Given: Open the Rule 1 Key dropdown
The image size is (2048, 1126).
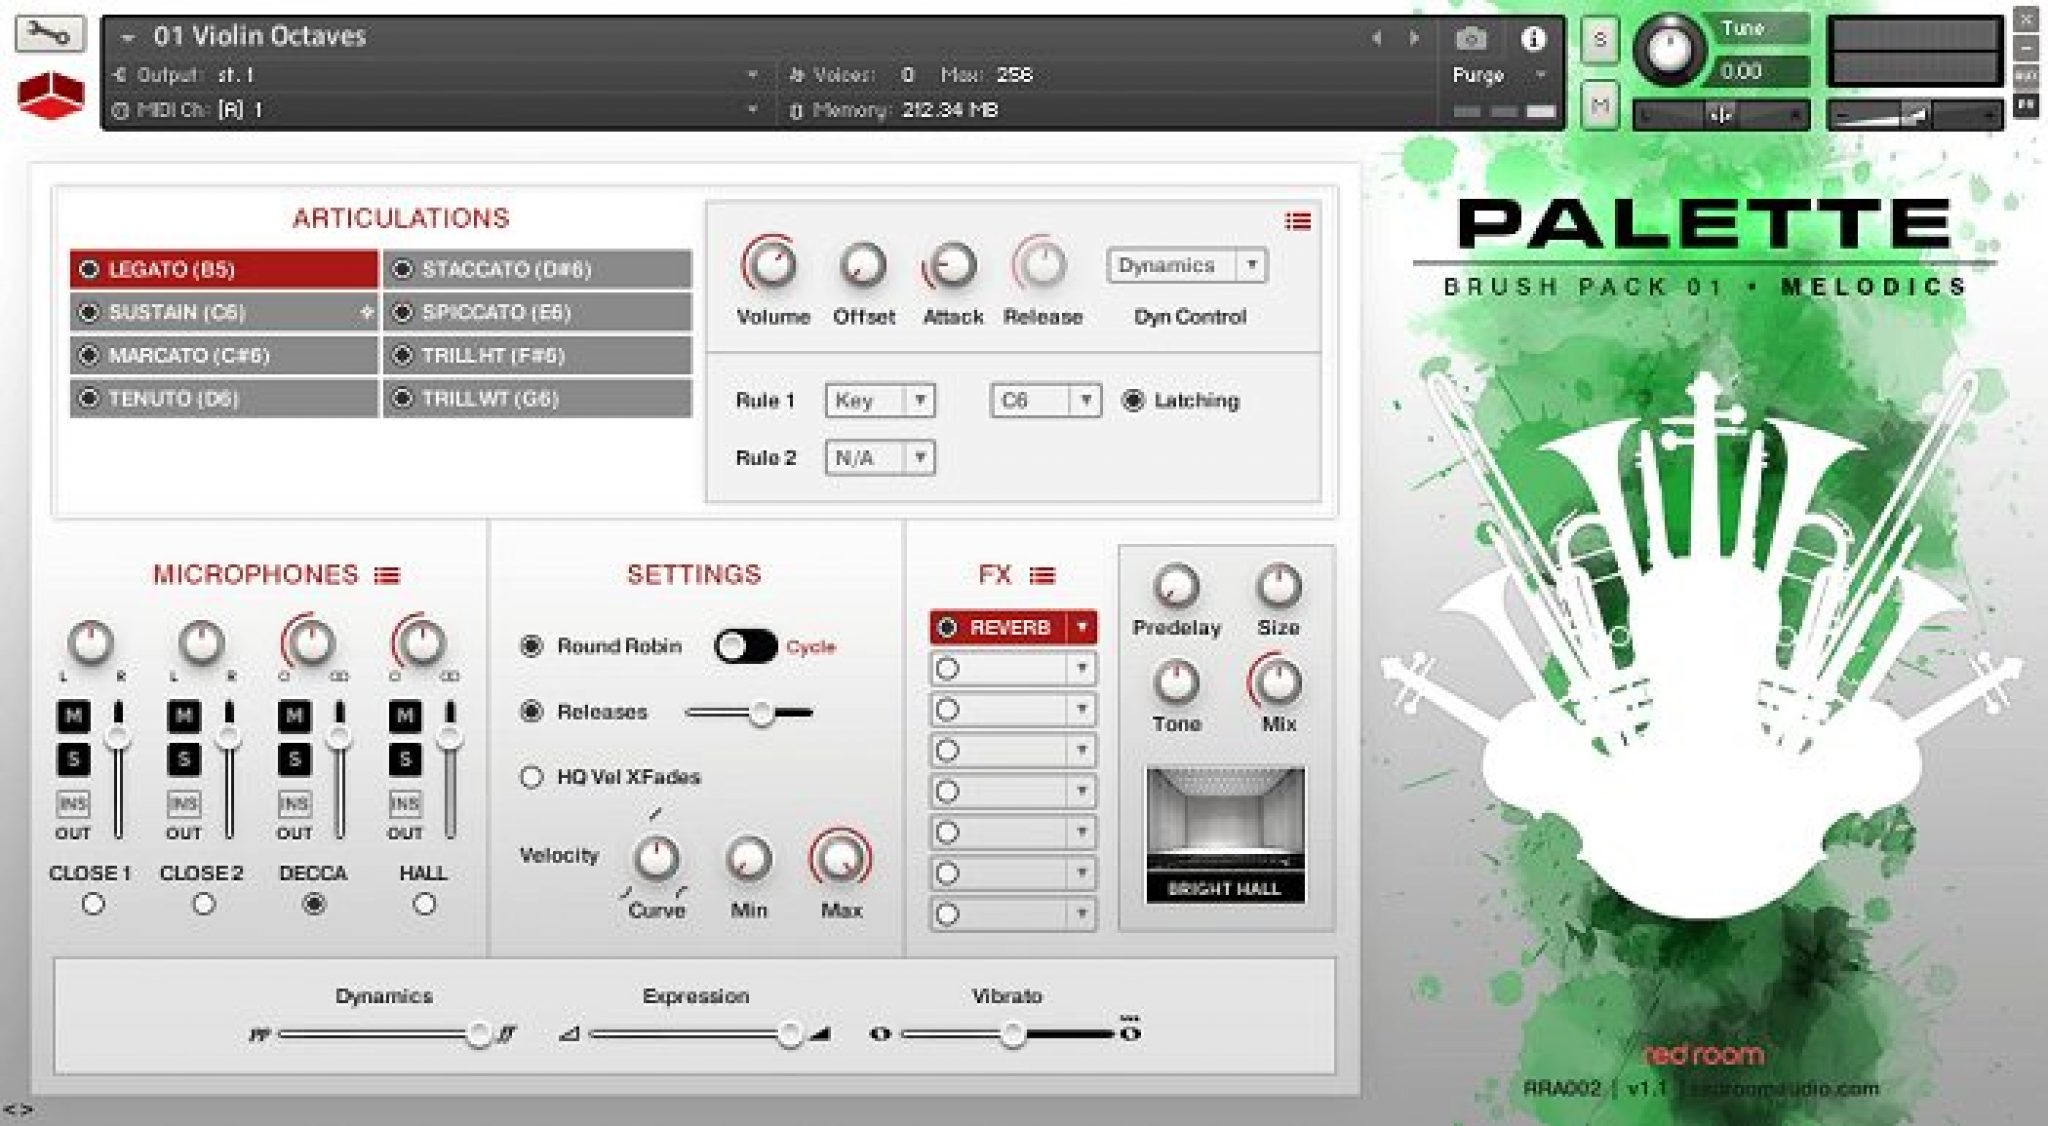Looking at the screenshot, I should (878, 401).
